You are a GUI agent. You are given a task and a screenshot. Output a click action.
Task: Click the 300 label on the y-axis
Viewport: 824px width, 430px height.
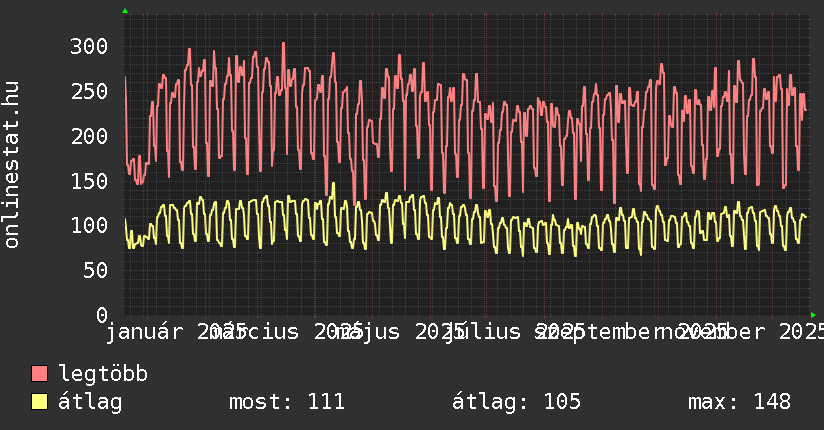tap(90, 46)
